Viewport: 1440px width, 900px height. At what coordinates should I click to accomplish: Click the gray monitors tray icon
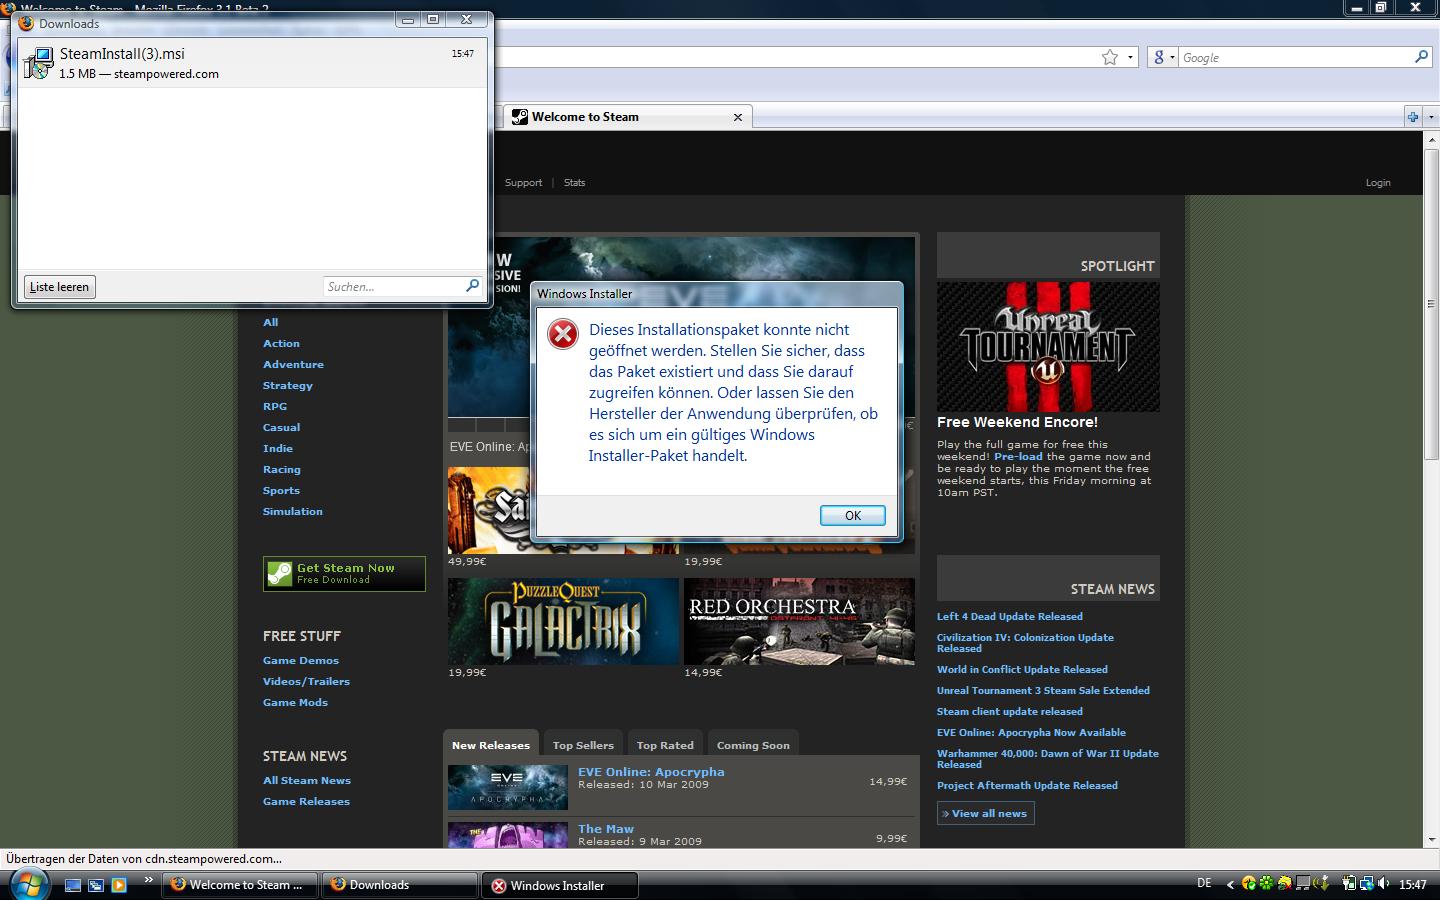pos(1302,884)
